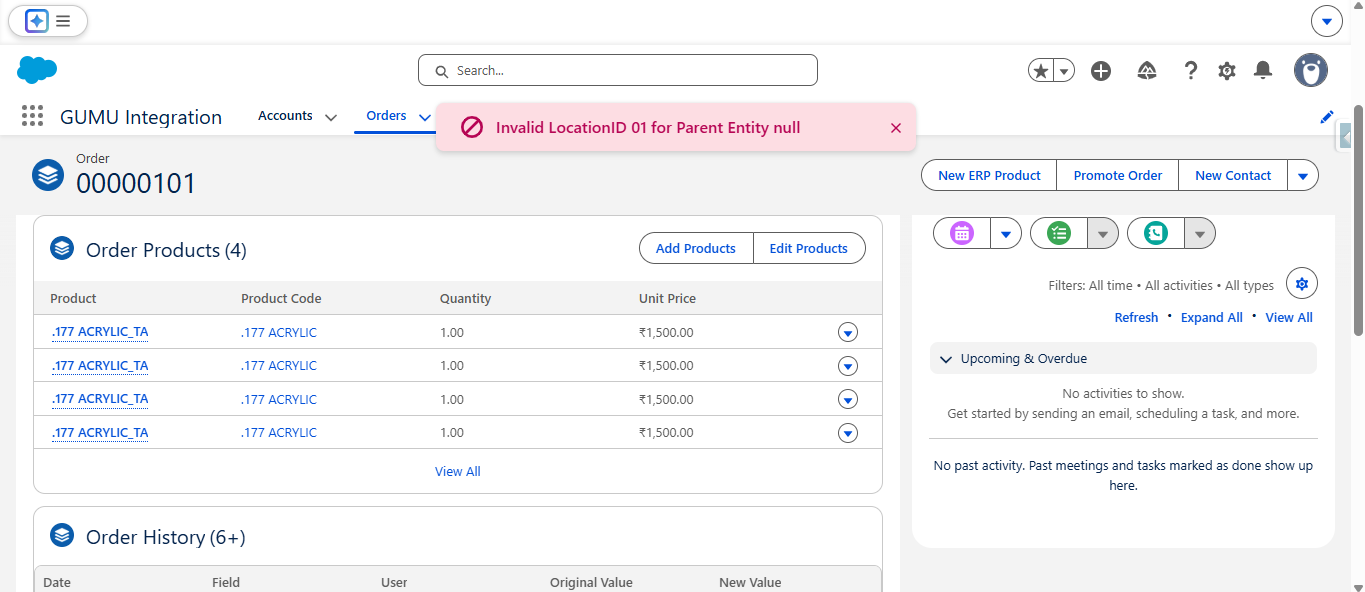1365x592 pixels.
Task: Click the New Task checklist icon
Action: point(1059,233)
